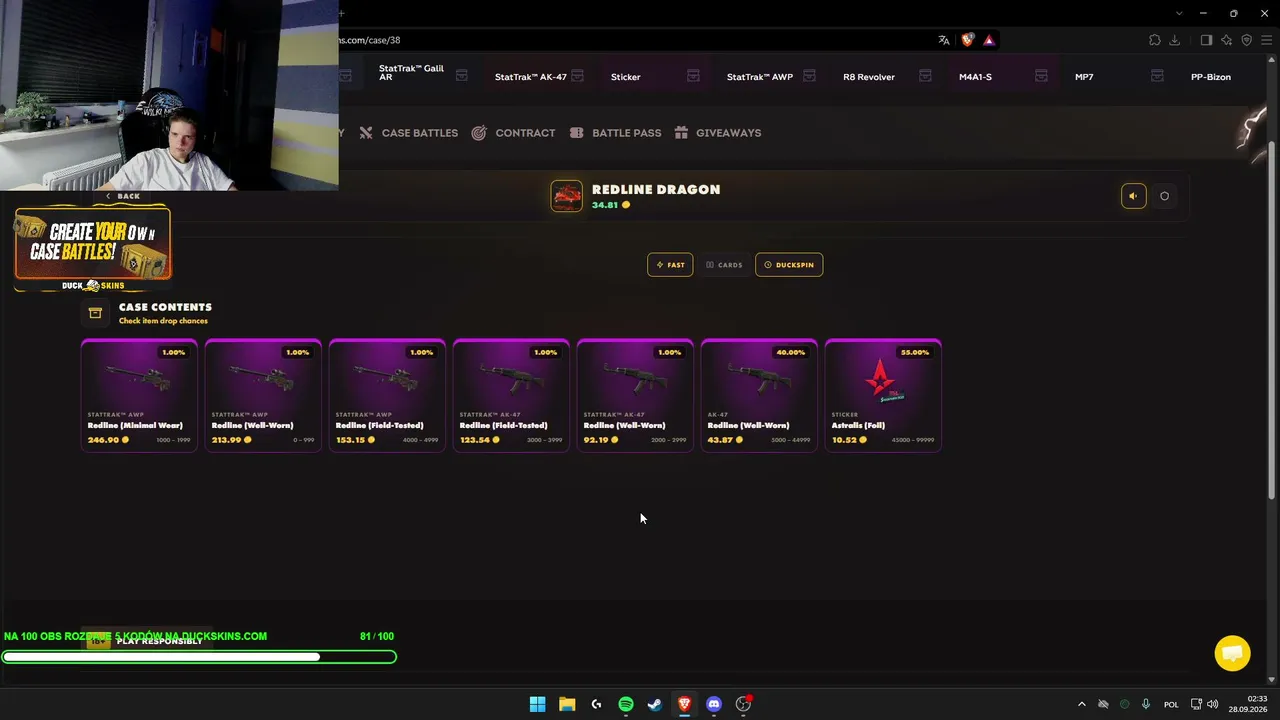Click the Giveaways gift icon
This screenshot has height=720, width=1280.
[x=681, y=133]
